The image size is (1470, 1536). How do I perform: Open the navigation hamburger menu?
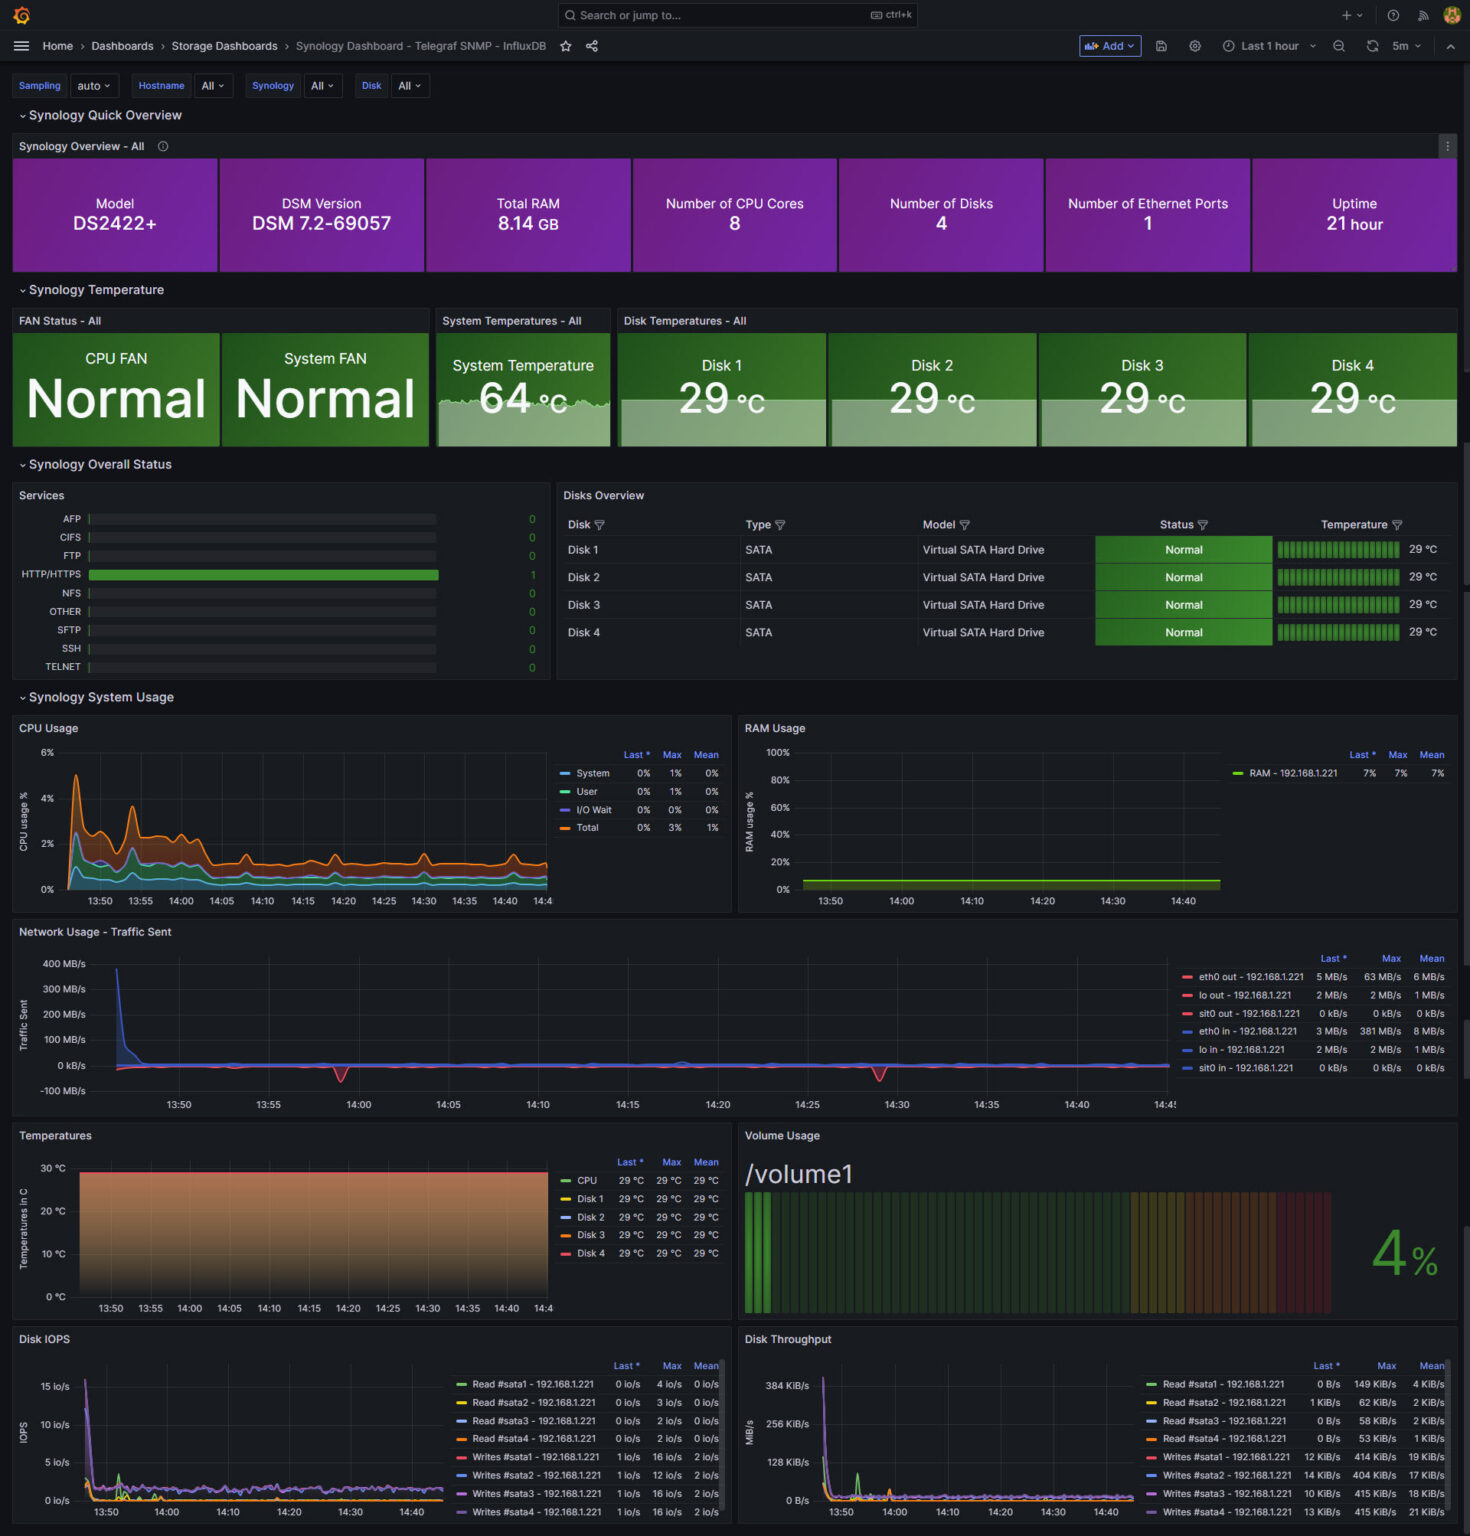[x=21, y=45]
